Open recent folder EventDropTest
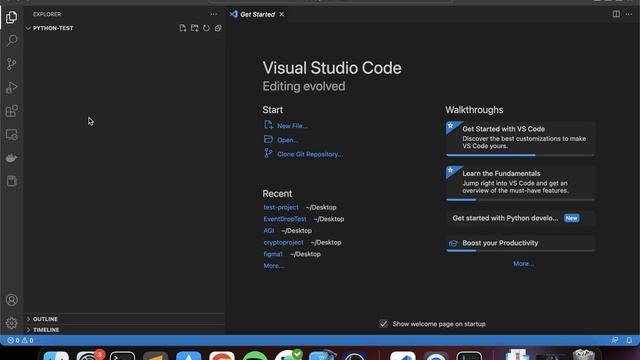 point(285,219)
